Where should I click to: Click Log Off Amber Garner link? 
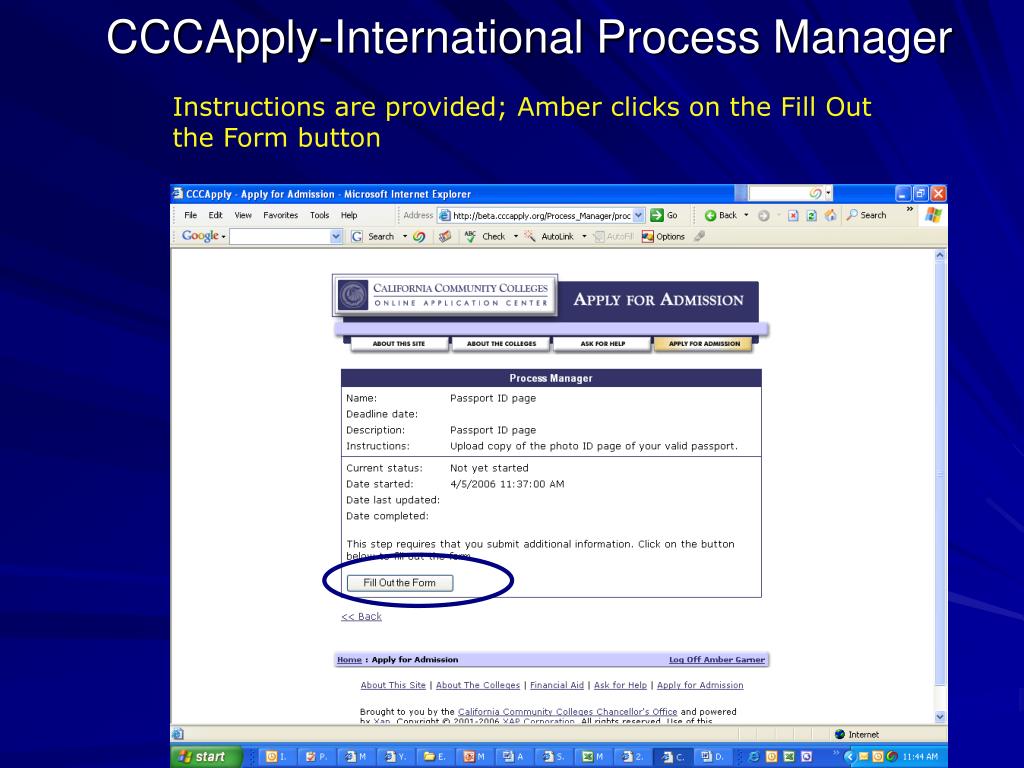pyautogui.click(x=716, y=660)
